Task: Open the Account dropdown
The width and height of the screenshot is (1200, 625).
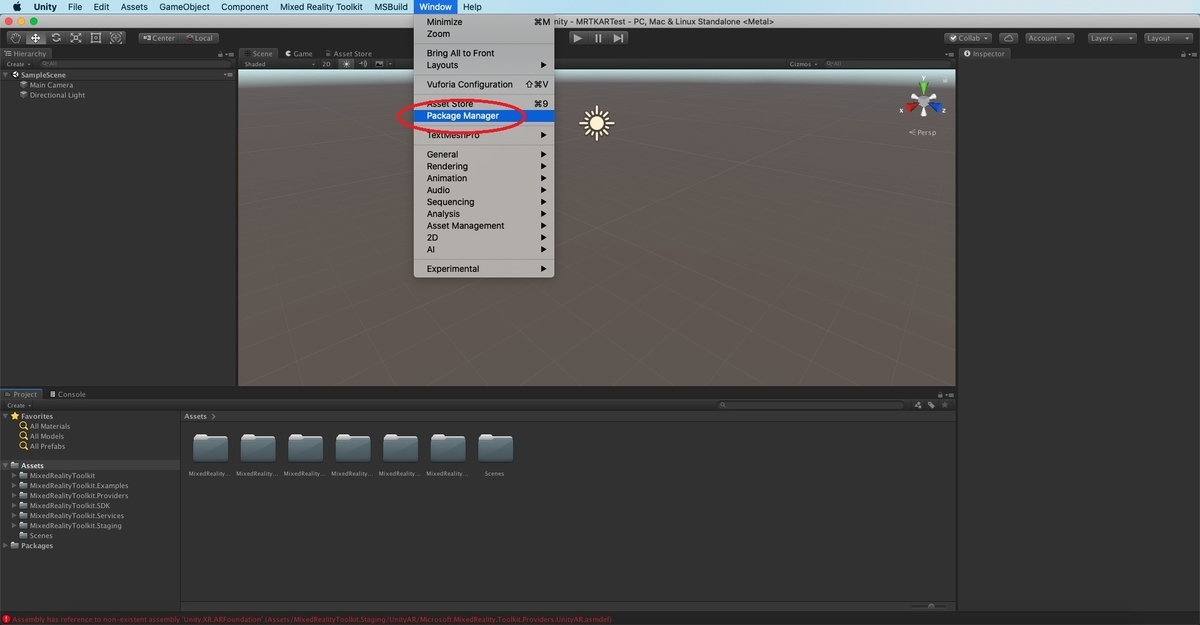Action: click(x=1049, y=38)
